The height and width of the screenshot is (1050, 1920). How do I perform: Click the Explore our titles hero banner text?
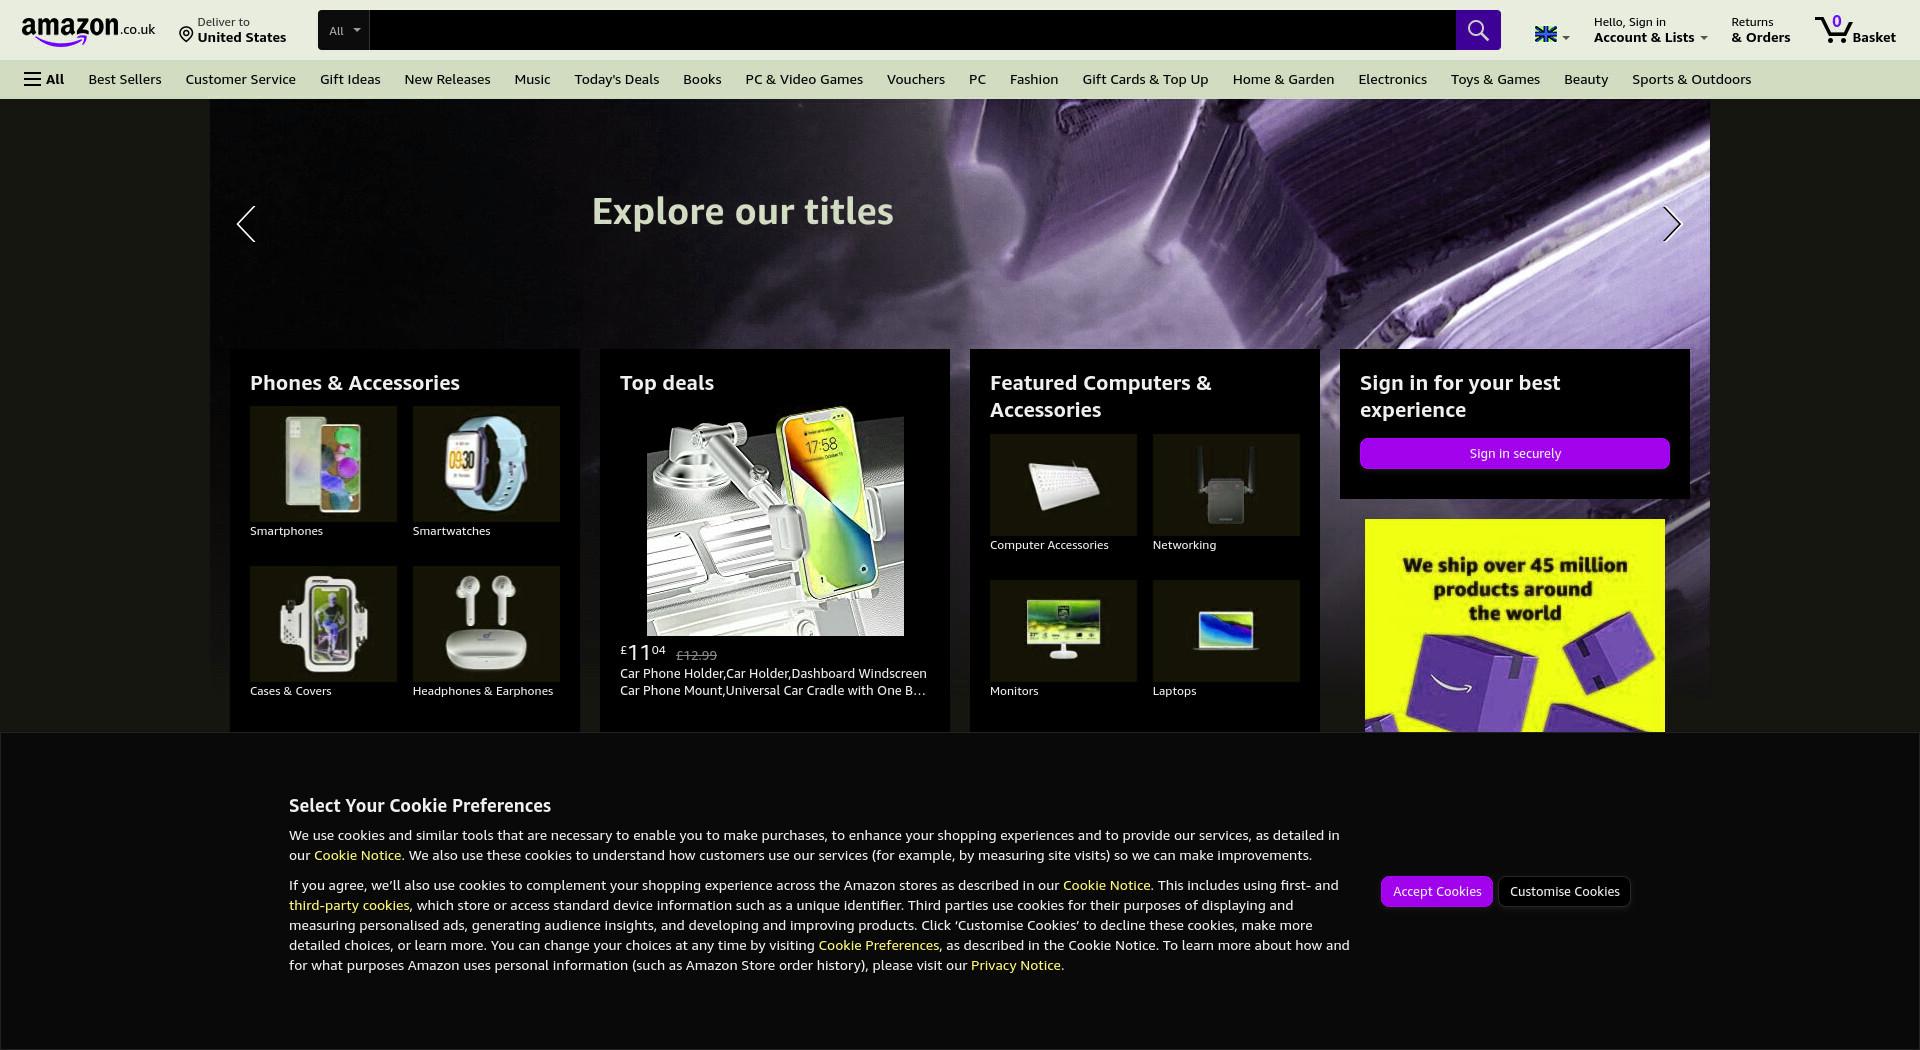click(x=743, y=212)
